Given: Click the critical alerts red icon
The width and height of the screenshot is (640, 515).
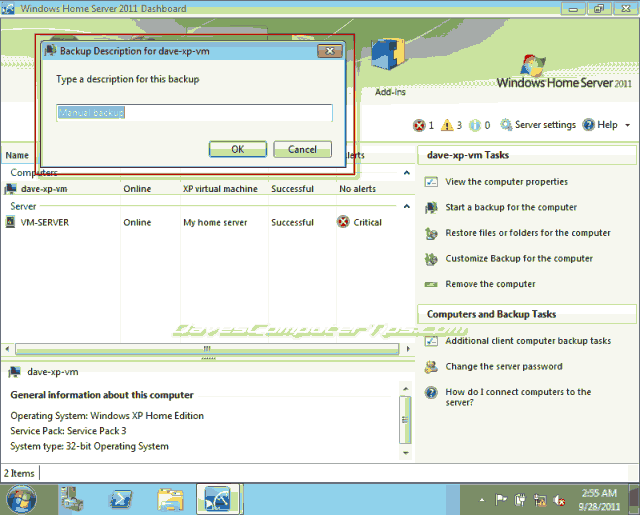Looking at the screenshot, I should point(419,125).
